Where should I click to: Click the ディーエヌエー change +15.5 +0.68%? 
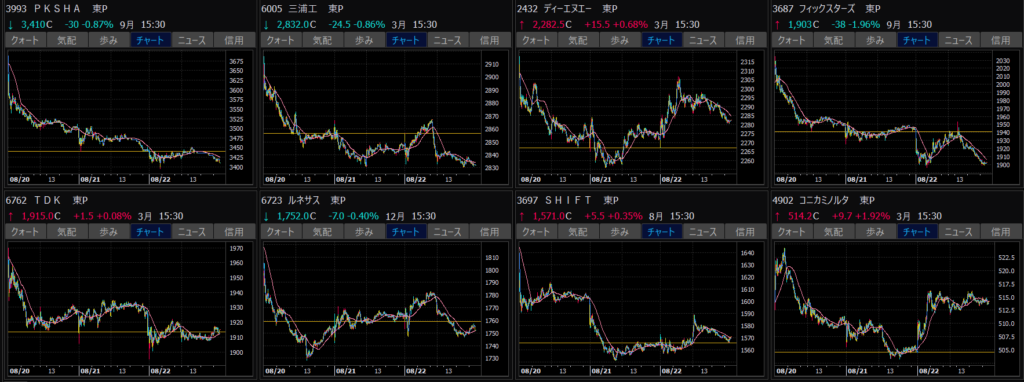coord(616,25)
